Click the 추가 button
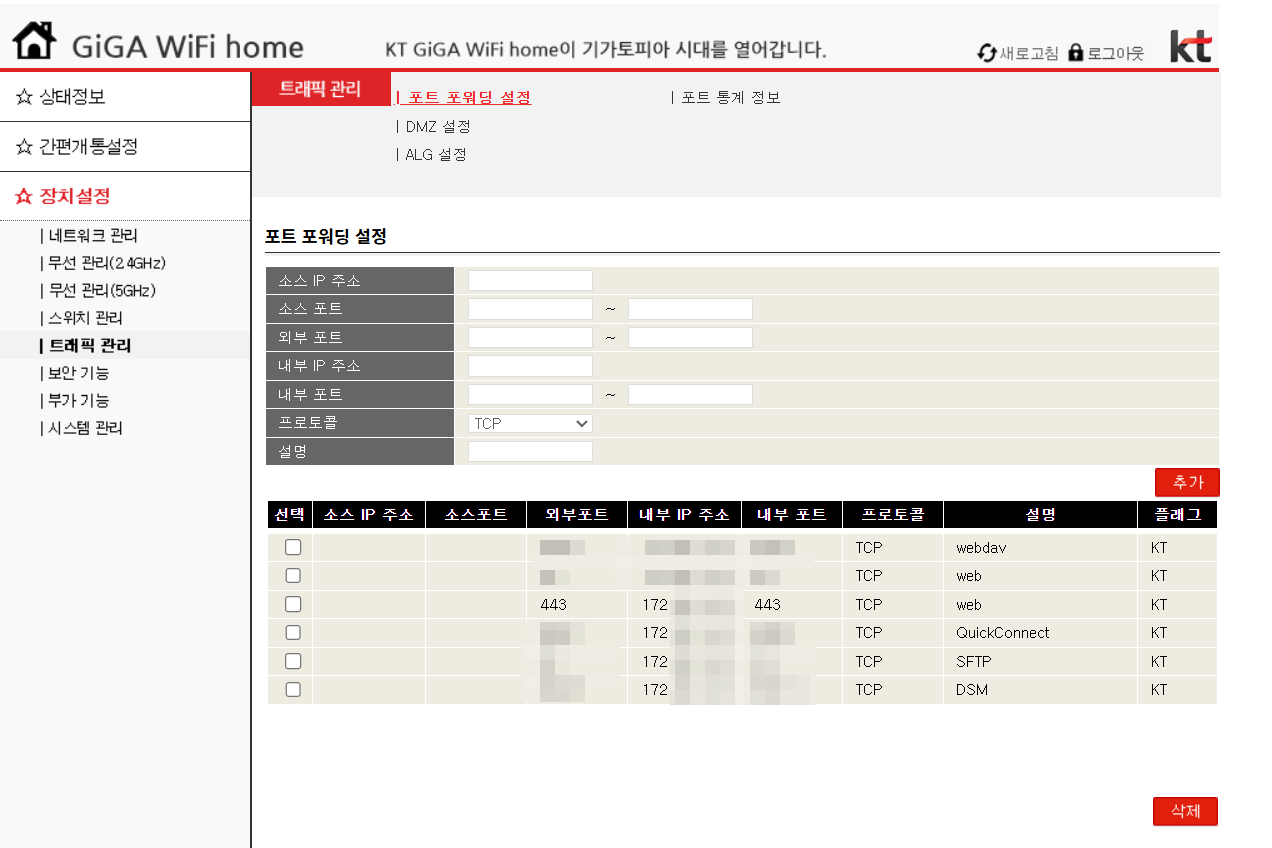Image resolution: width=1272 pixels, height=848 pixels. click(1187, 482)
